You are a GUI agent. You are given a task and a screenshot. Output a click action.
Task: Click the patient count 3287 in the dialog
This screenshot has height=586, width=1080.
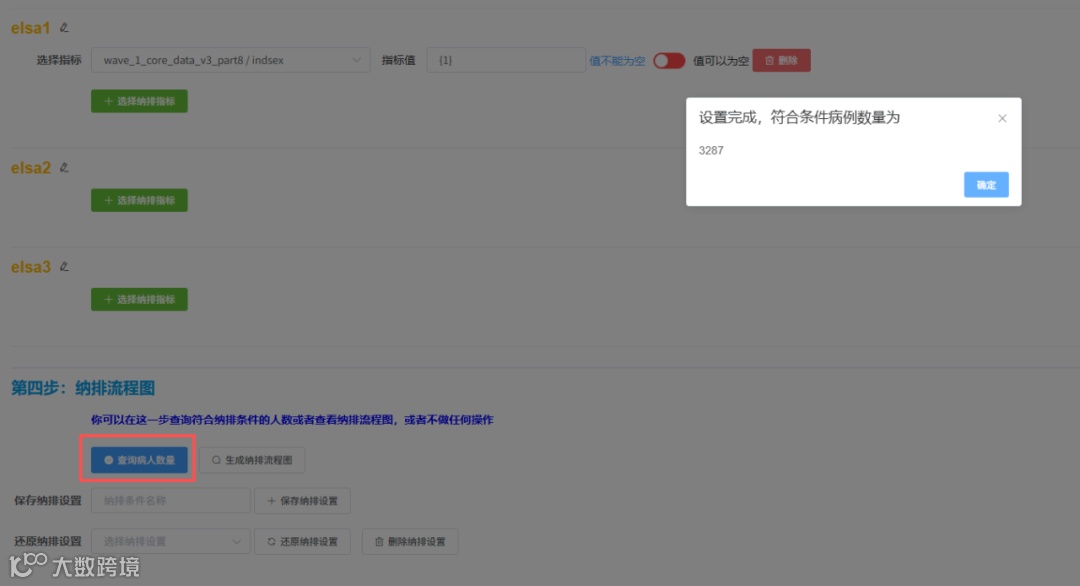point(711,150)
